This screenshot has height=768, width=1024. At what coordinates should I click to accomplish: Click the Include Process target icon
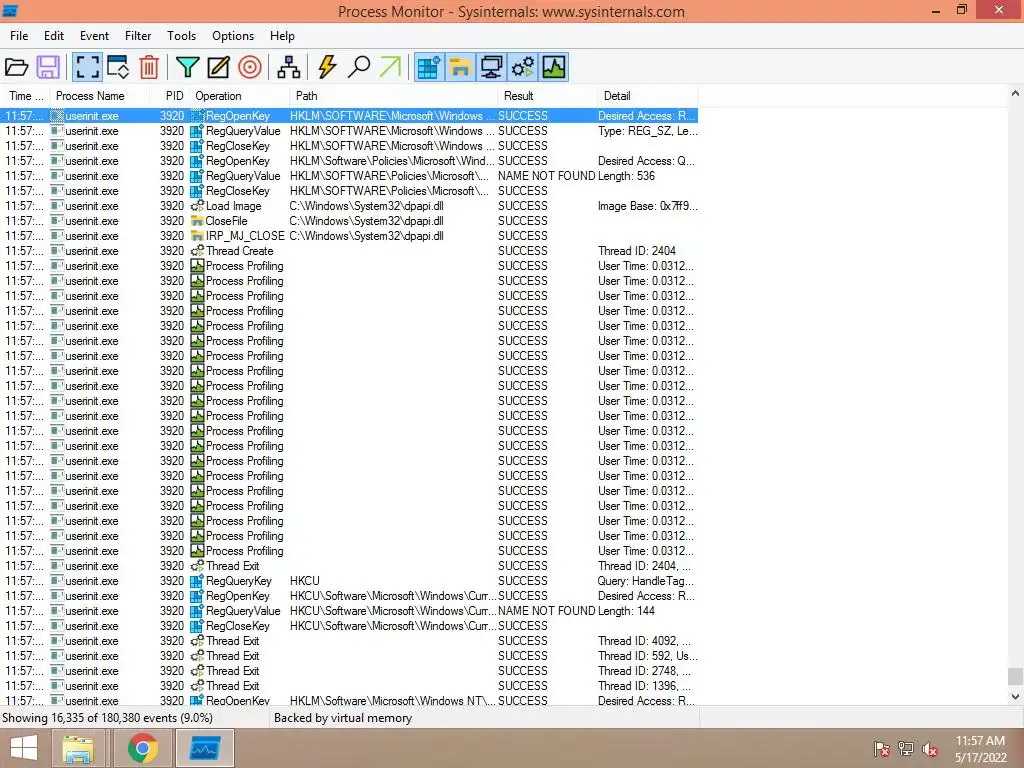click(249, 67)
